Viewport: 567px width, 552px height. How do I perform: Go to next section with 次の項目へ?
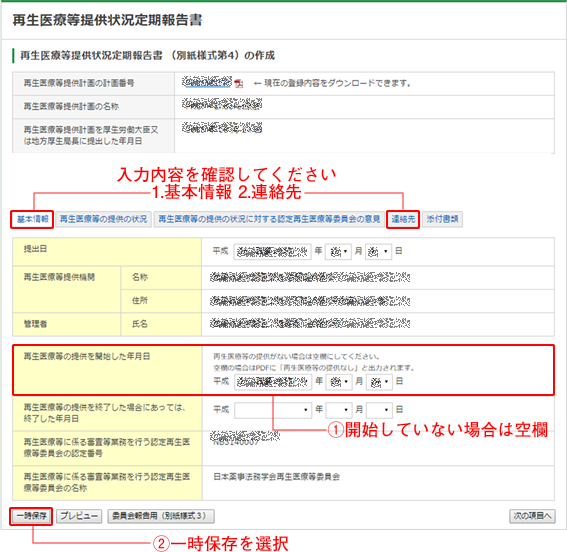click(532, 516)
